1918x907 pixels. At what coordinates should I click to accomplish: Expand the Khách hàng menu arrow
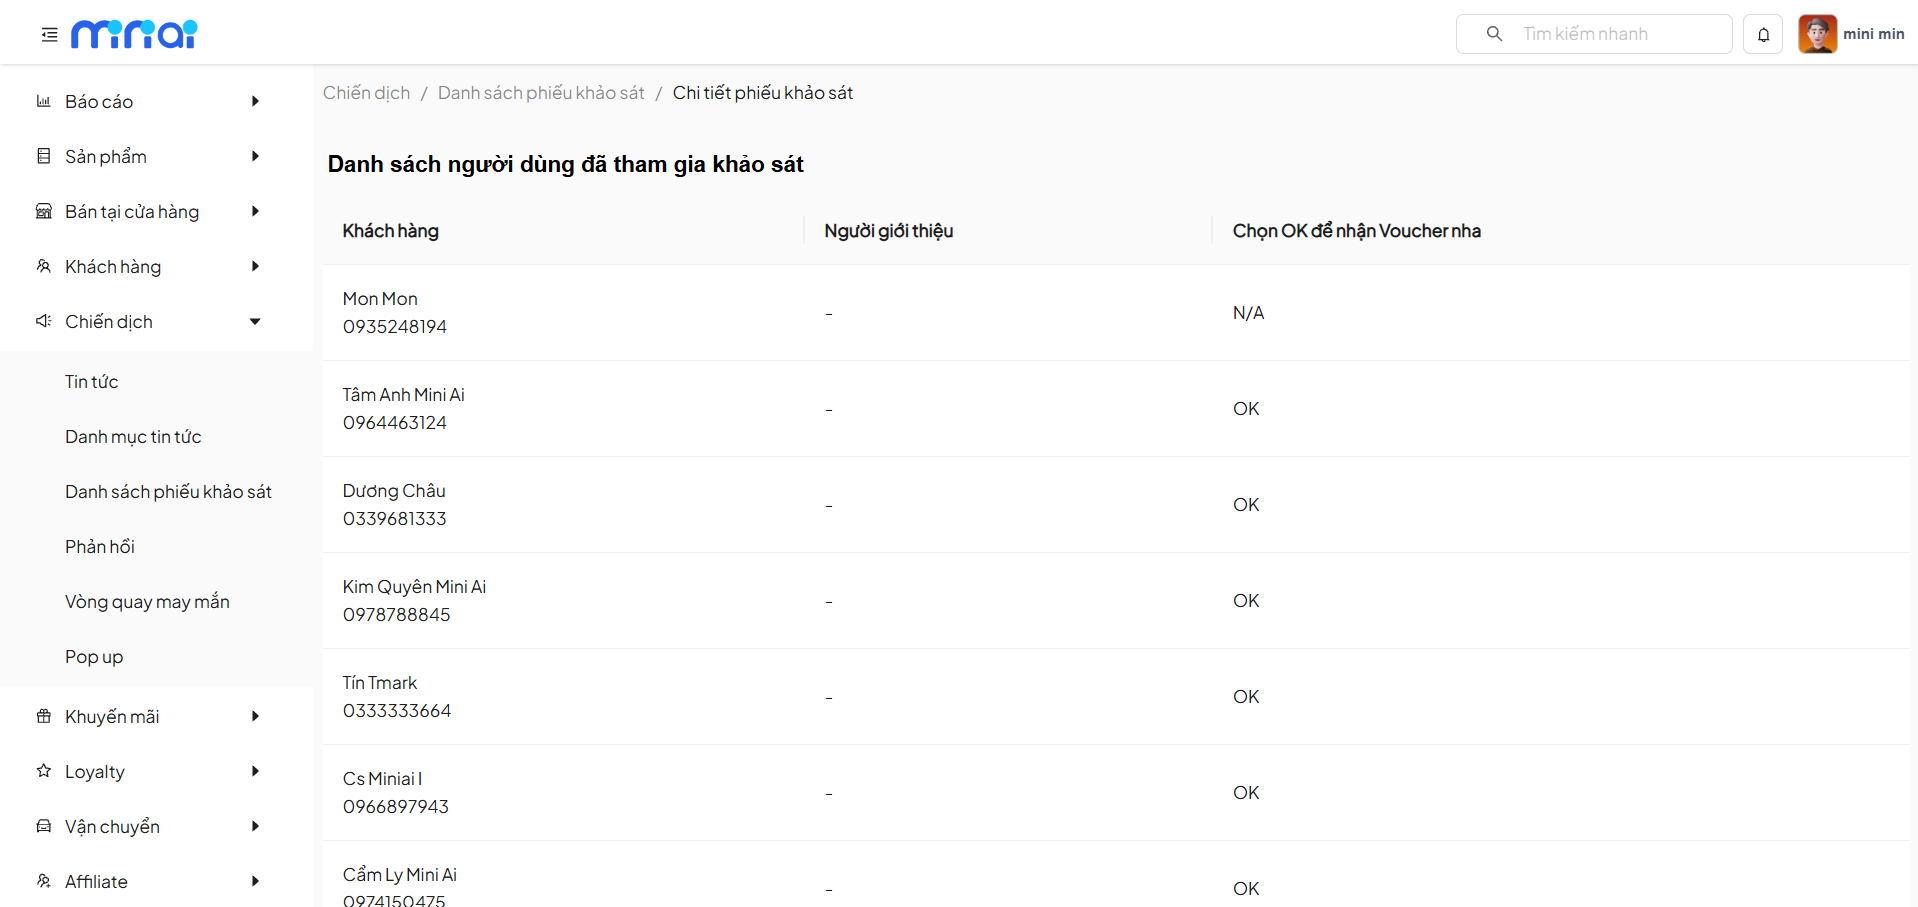pos(255,266)
